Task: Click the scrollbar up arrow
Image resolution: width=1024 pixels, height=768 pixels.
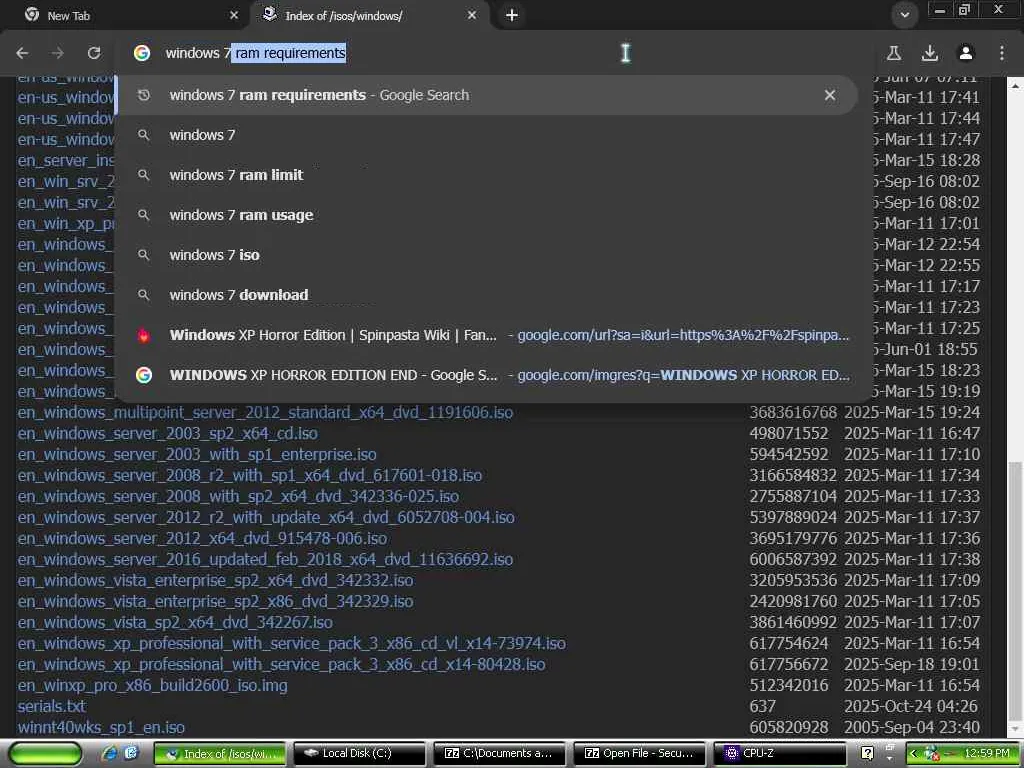Action: pos(1016,86)
